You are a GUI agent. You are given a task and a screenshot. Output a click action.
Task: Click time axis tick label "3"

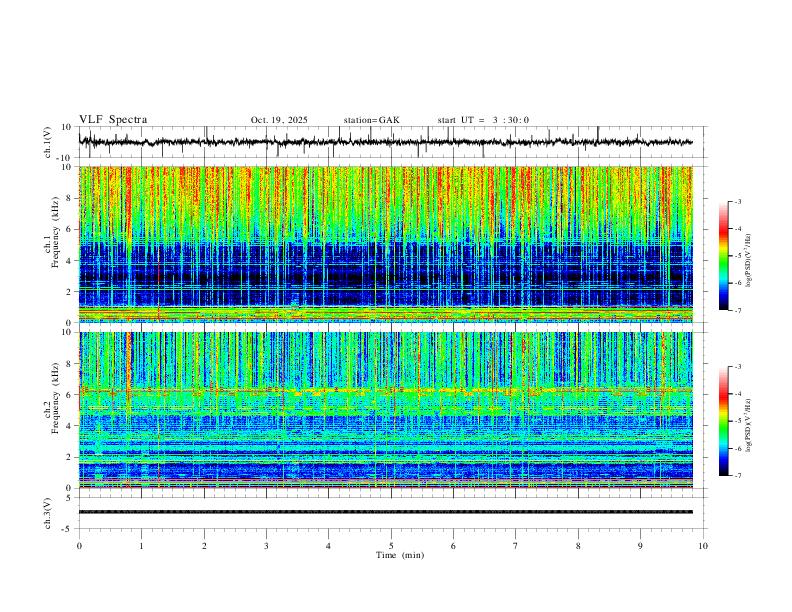(x=267, y=546)
